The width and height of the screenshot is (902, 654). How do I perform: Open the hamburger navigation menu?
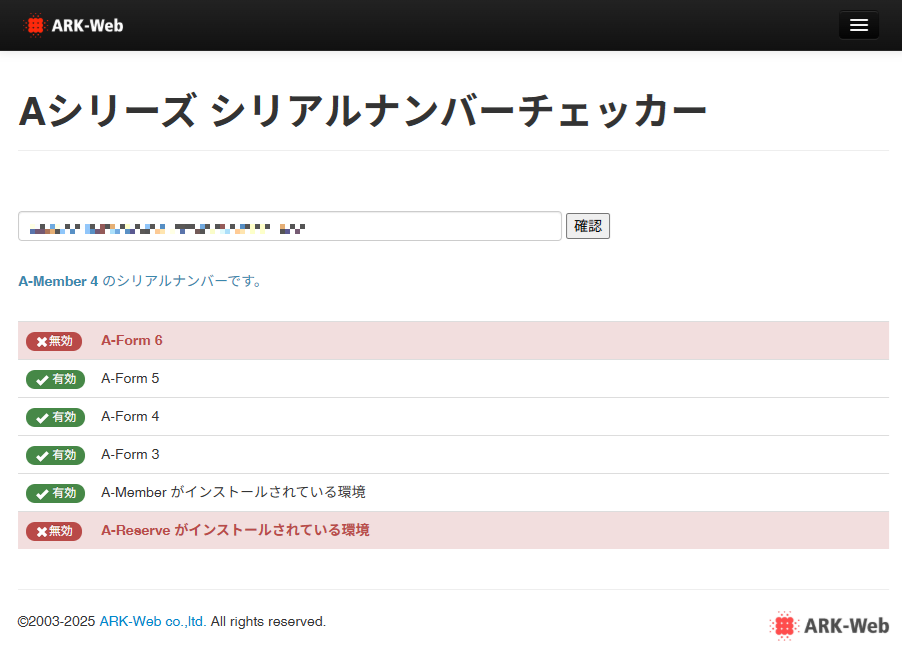click(x=858, y=25)
